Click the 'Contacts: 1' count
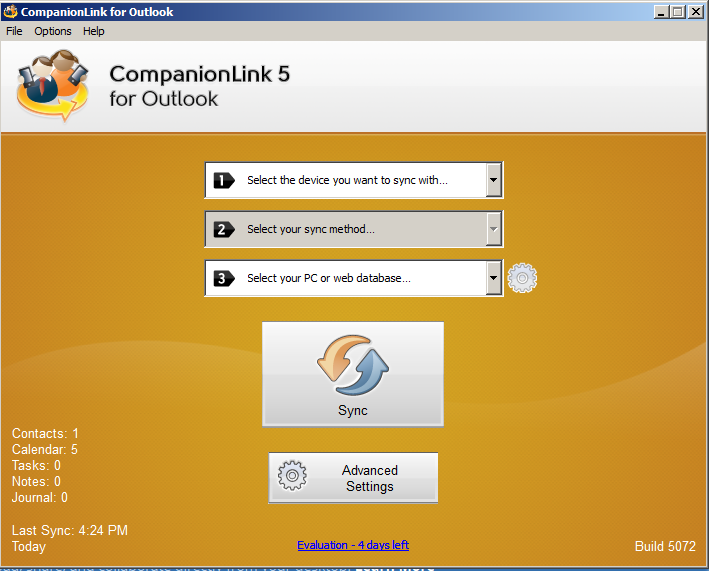 45,434
